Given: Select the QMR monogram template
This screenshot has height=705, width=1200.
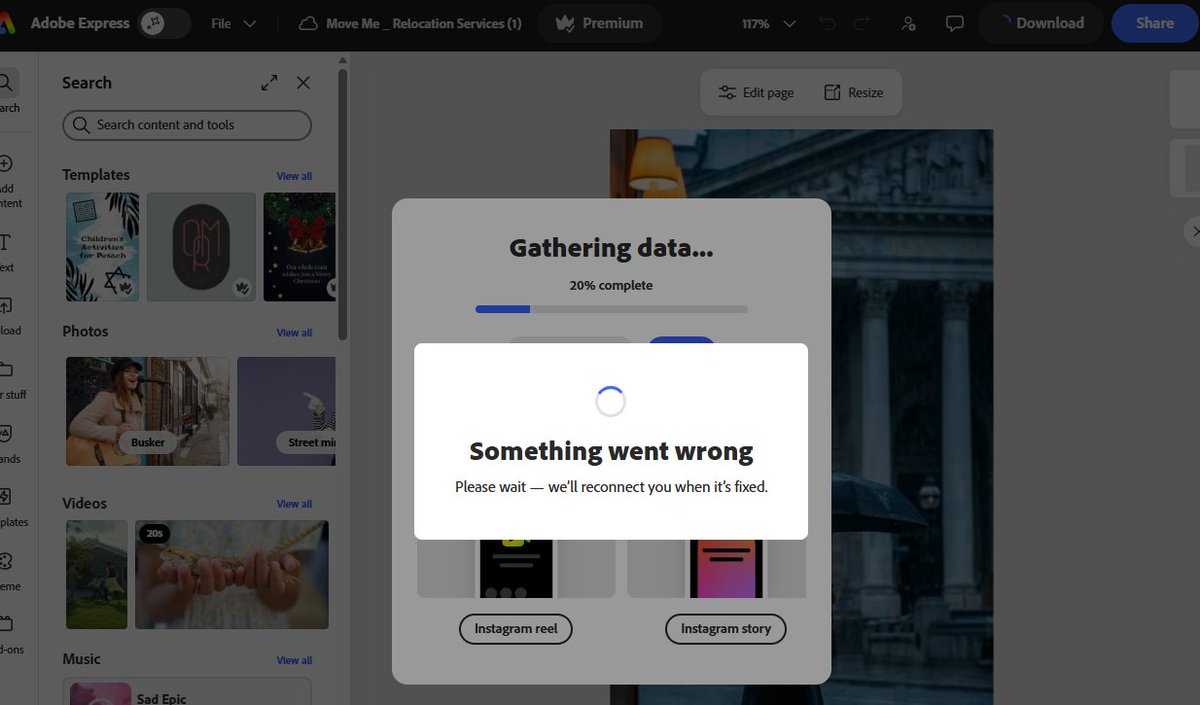Looking at the screenshot, I should pyautogui.click(x=201, y=247).
